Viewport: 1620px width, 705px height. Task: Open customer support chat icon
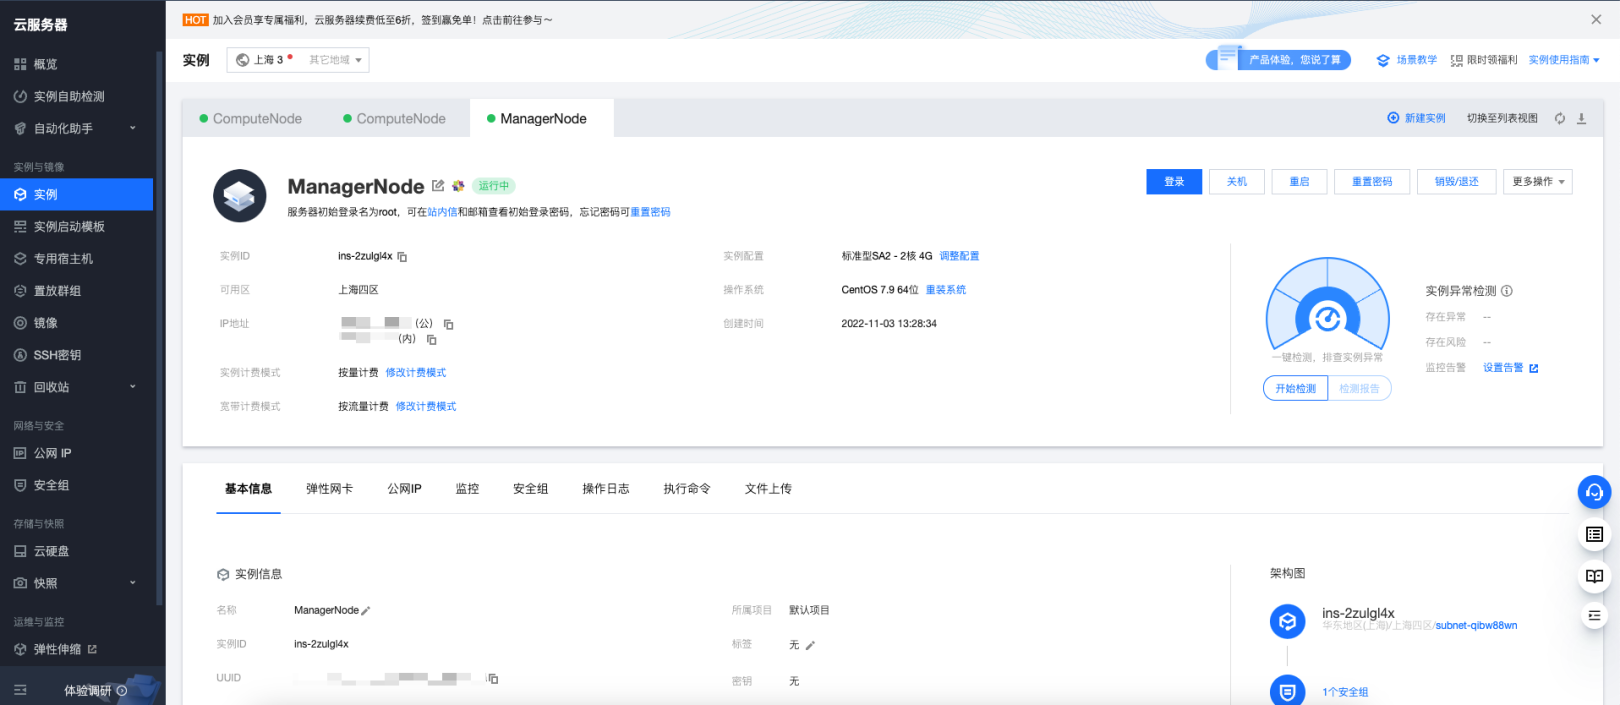coord(1594,492)
